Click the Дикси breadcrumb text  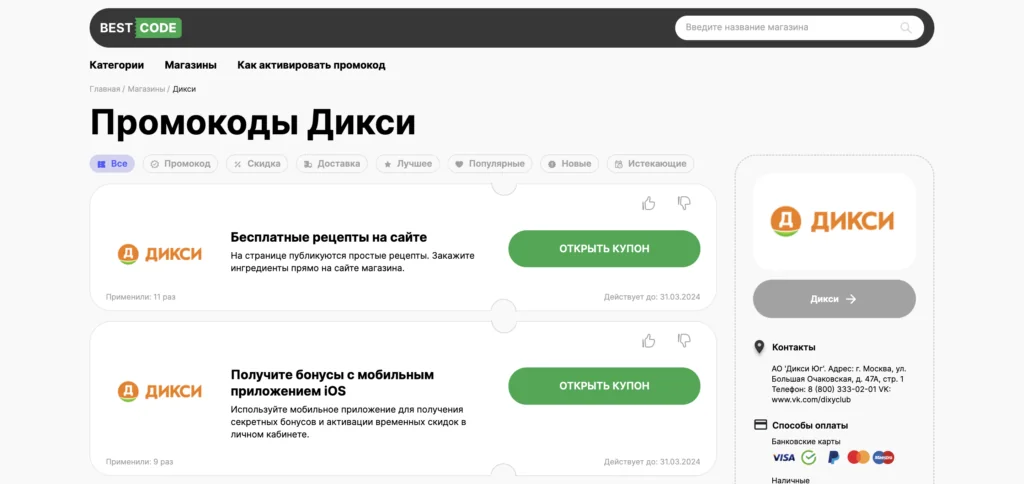click(184, 89)
